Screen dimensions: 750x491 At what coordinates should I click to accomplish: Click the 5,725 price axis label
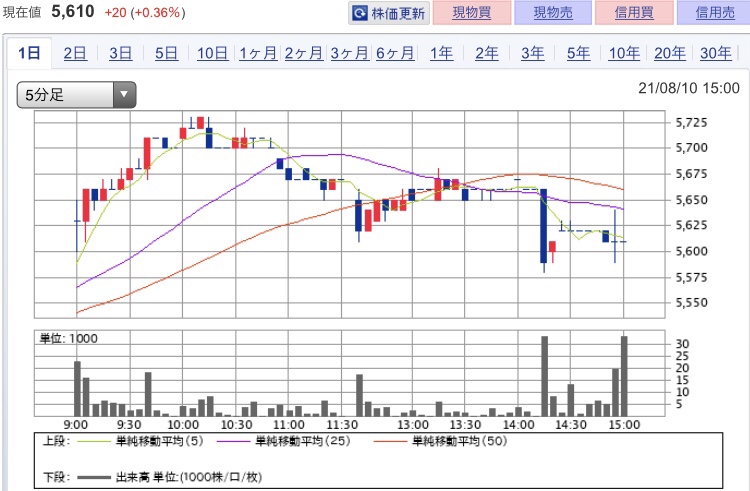pyautogui.click(x=691, y=123)
